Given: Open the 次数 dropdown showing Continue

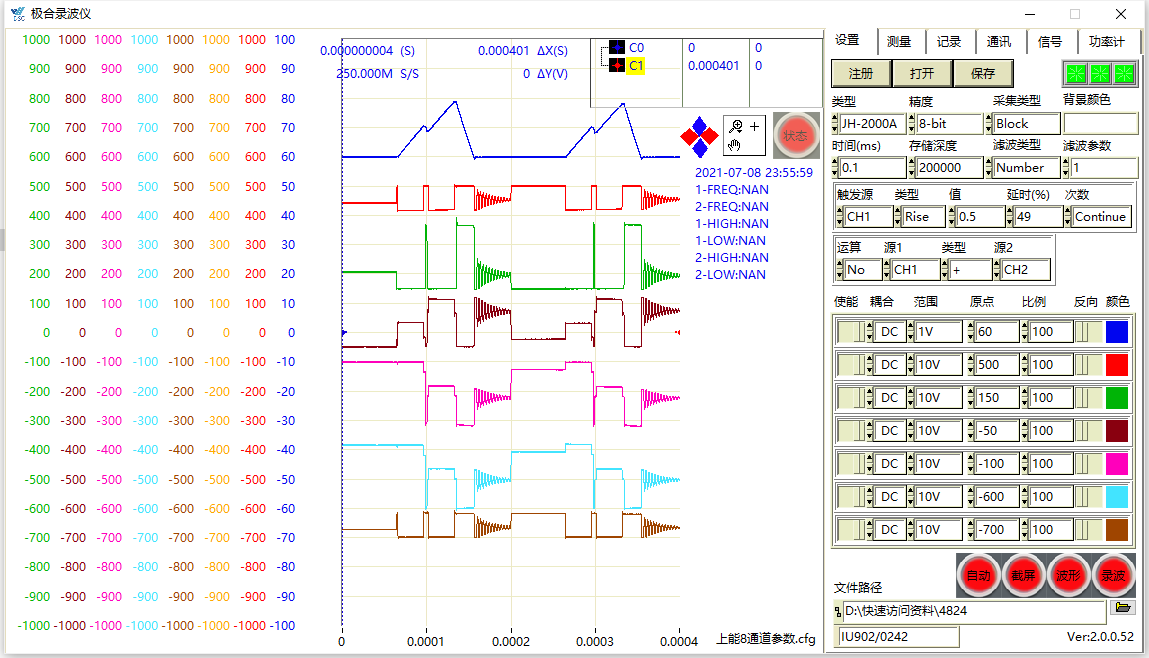Looking at the screenshot, I should (x=1099, y=216).
